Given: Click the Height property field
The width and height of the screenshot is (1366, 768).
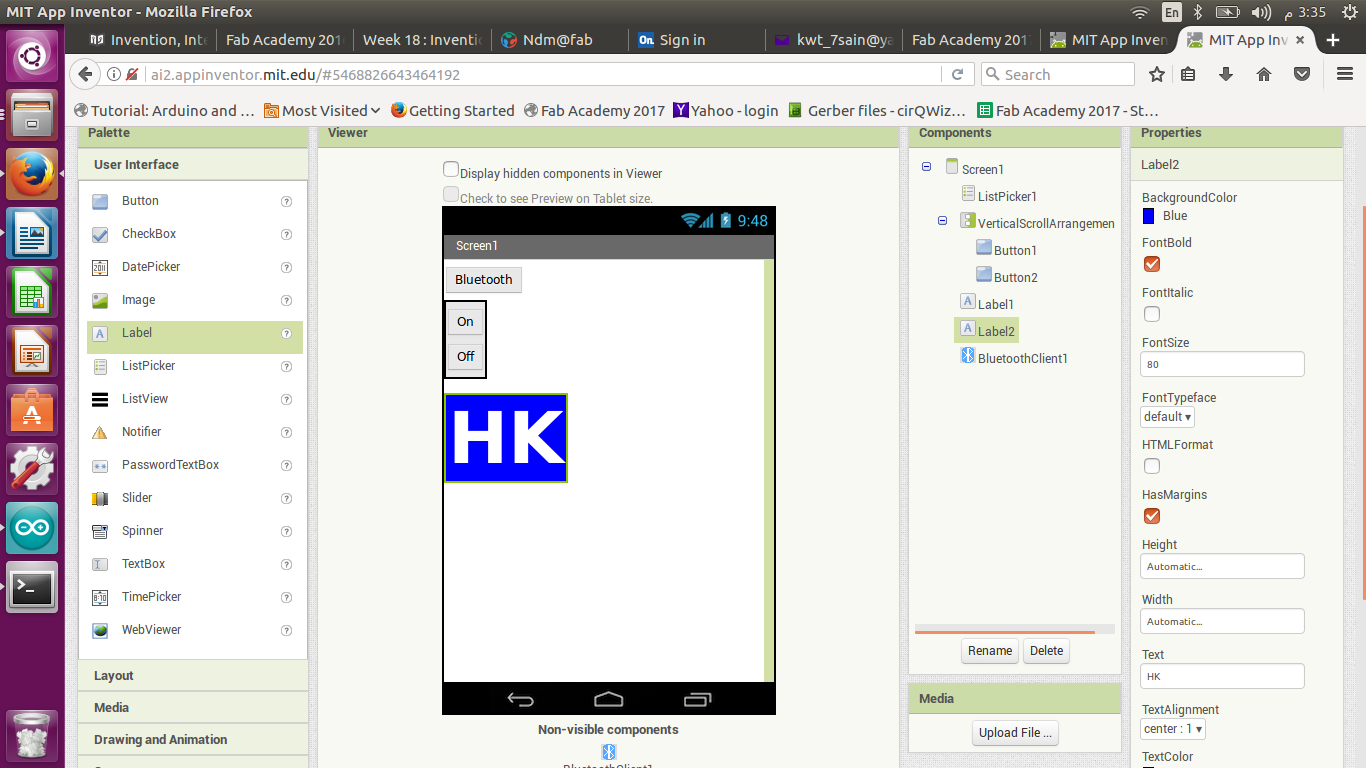Looking at the screenshot, I should [x=1222, y=566].
